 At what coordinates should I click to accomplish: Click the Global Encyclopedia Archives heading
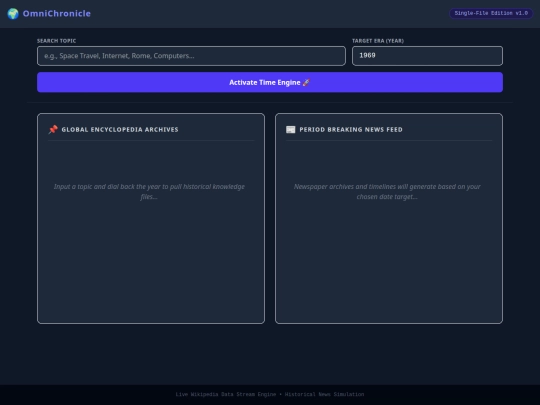pos(120,129)
